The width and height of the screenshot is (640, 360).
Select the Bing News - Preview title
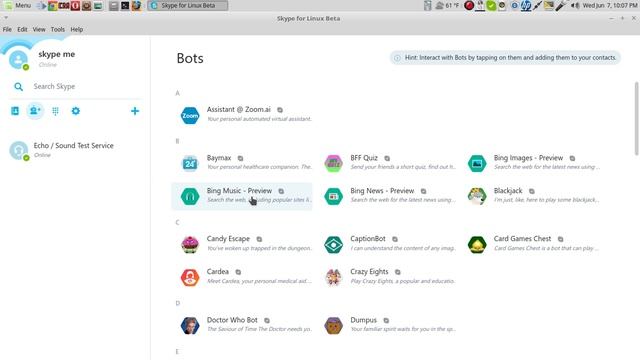(x=382, y=191)
